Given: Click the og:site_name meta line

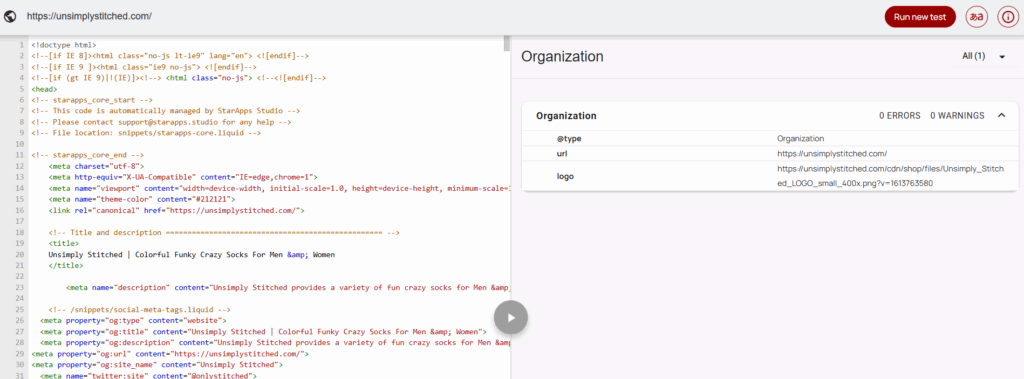Looking at the screenshot, I should click(x=157, y=364).
